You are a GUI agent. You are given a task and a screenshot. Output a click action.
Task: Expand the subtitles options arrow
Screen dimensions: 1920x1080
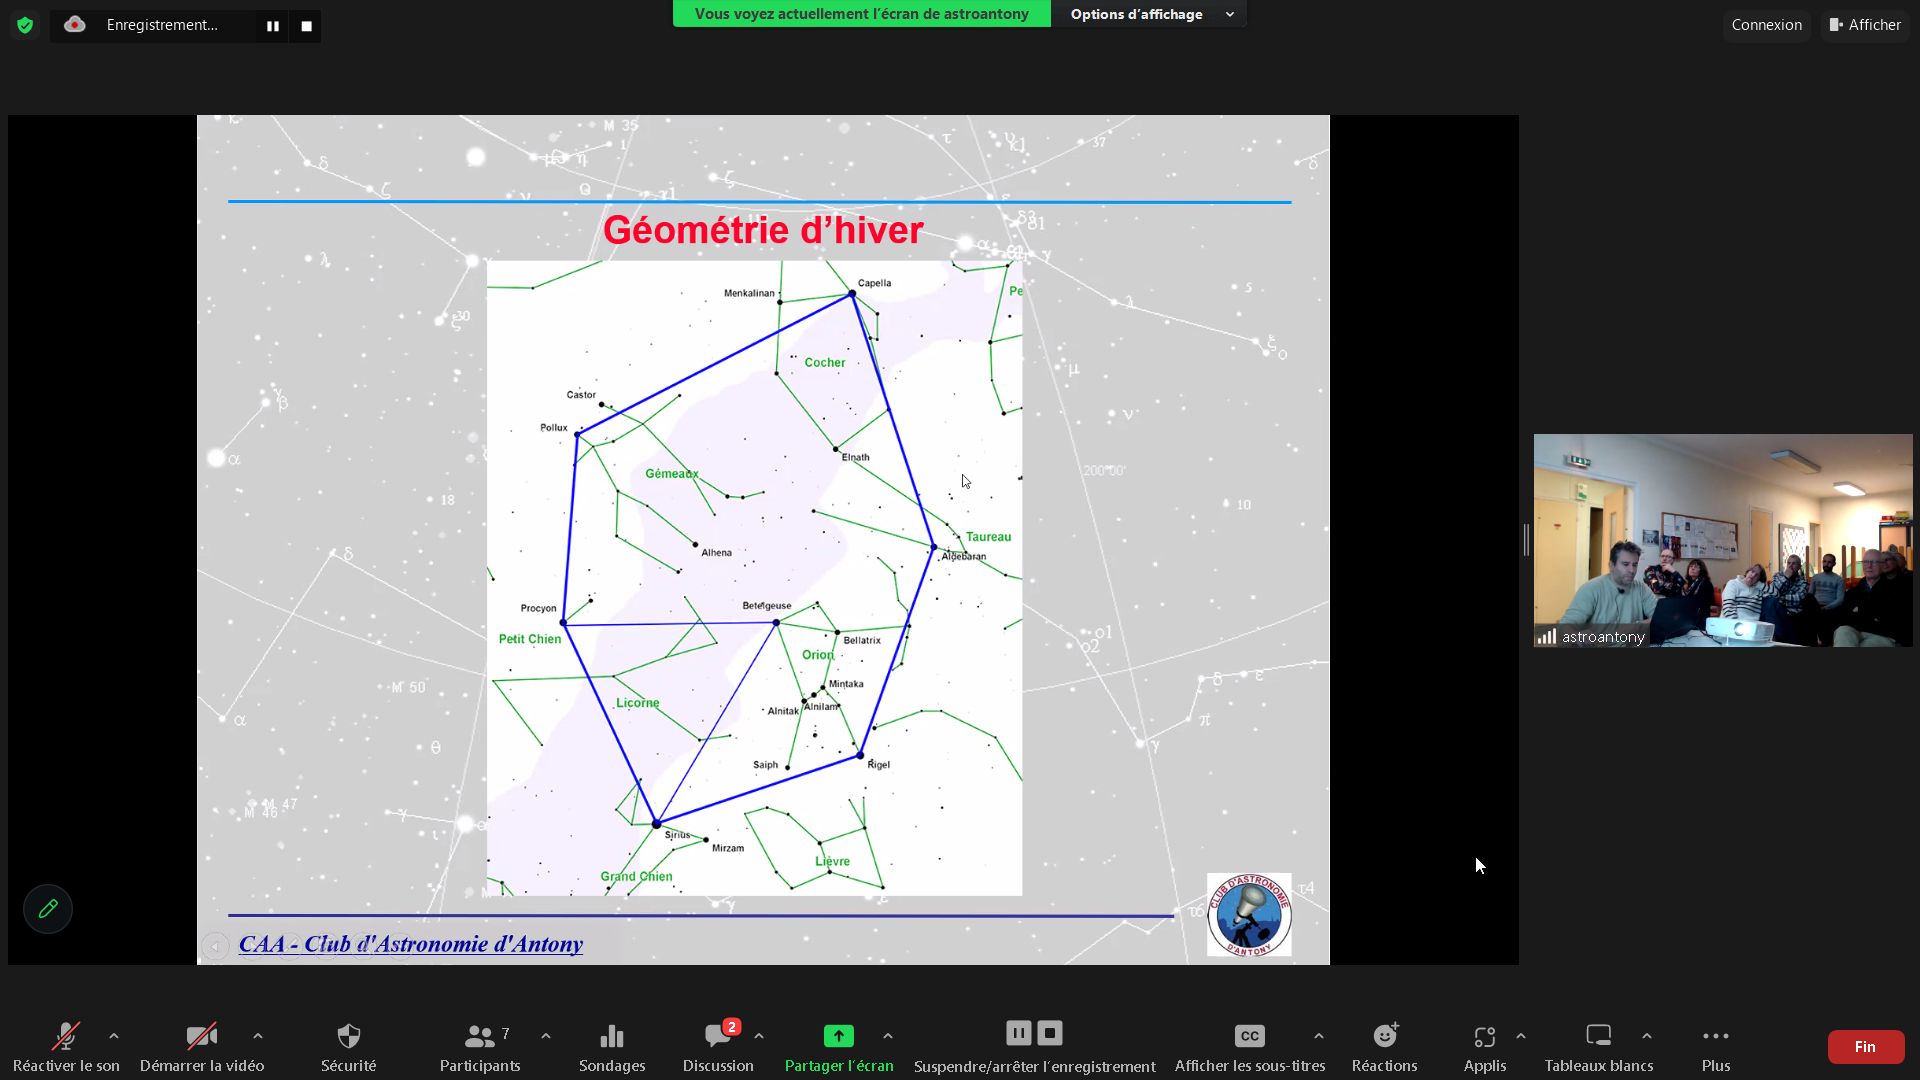(x=1319, y=1036)
